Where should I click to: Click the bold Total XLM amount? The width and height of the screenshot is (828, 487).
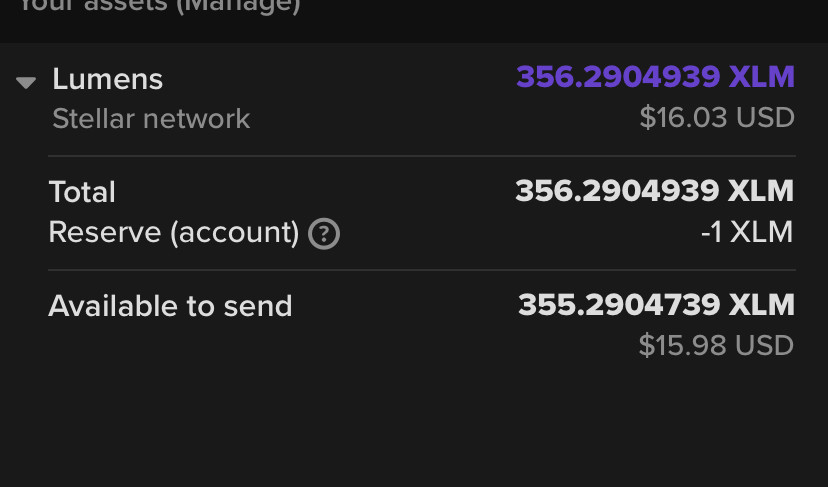pos(654,191)
